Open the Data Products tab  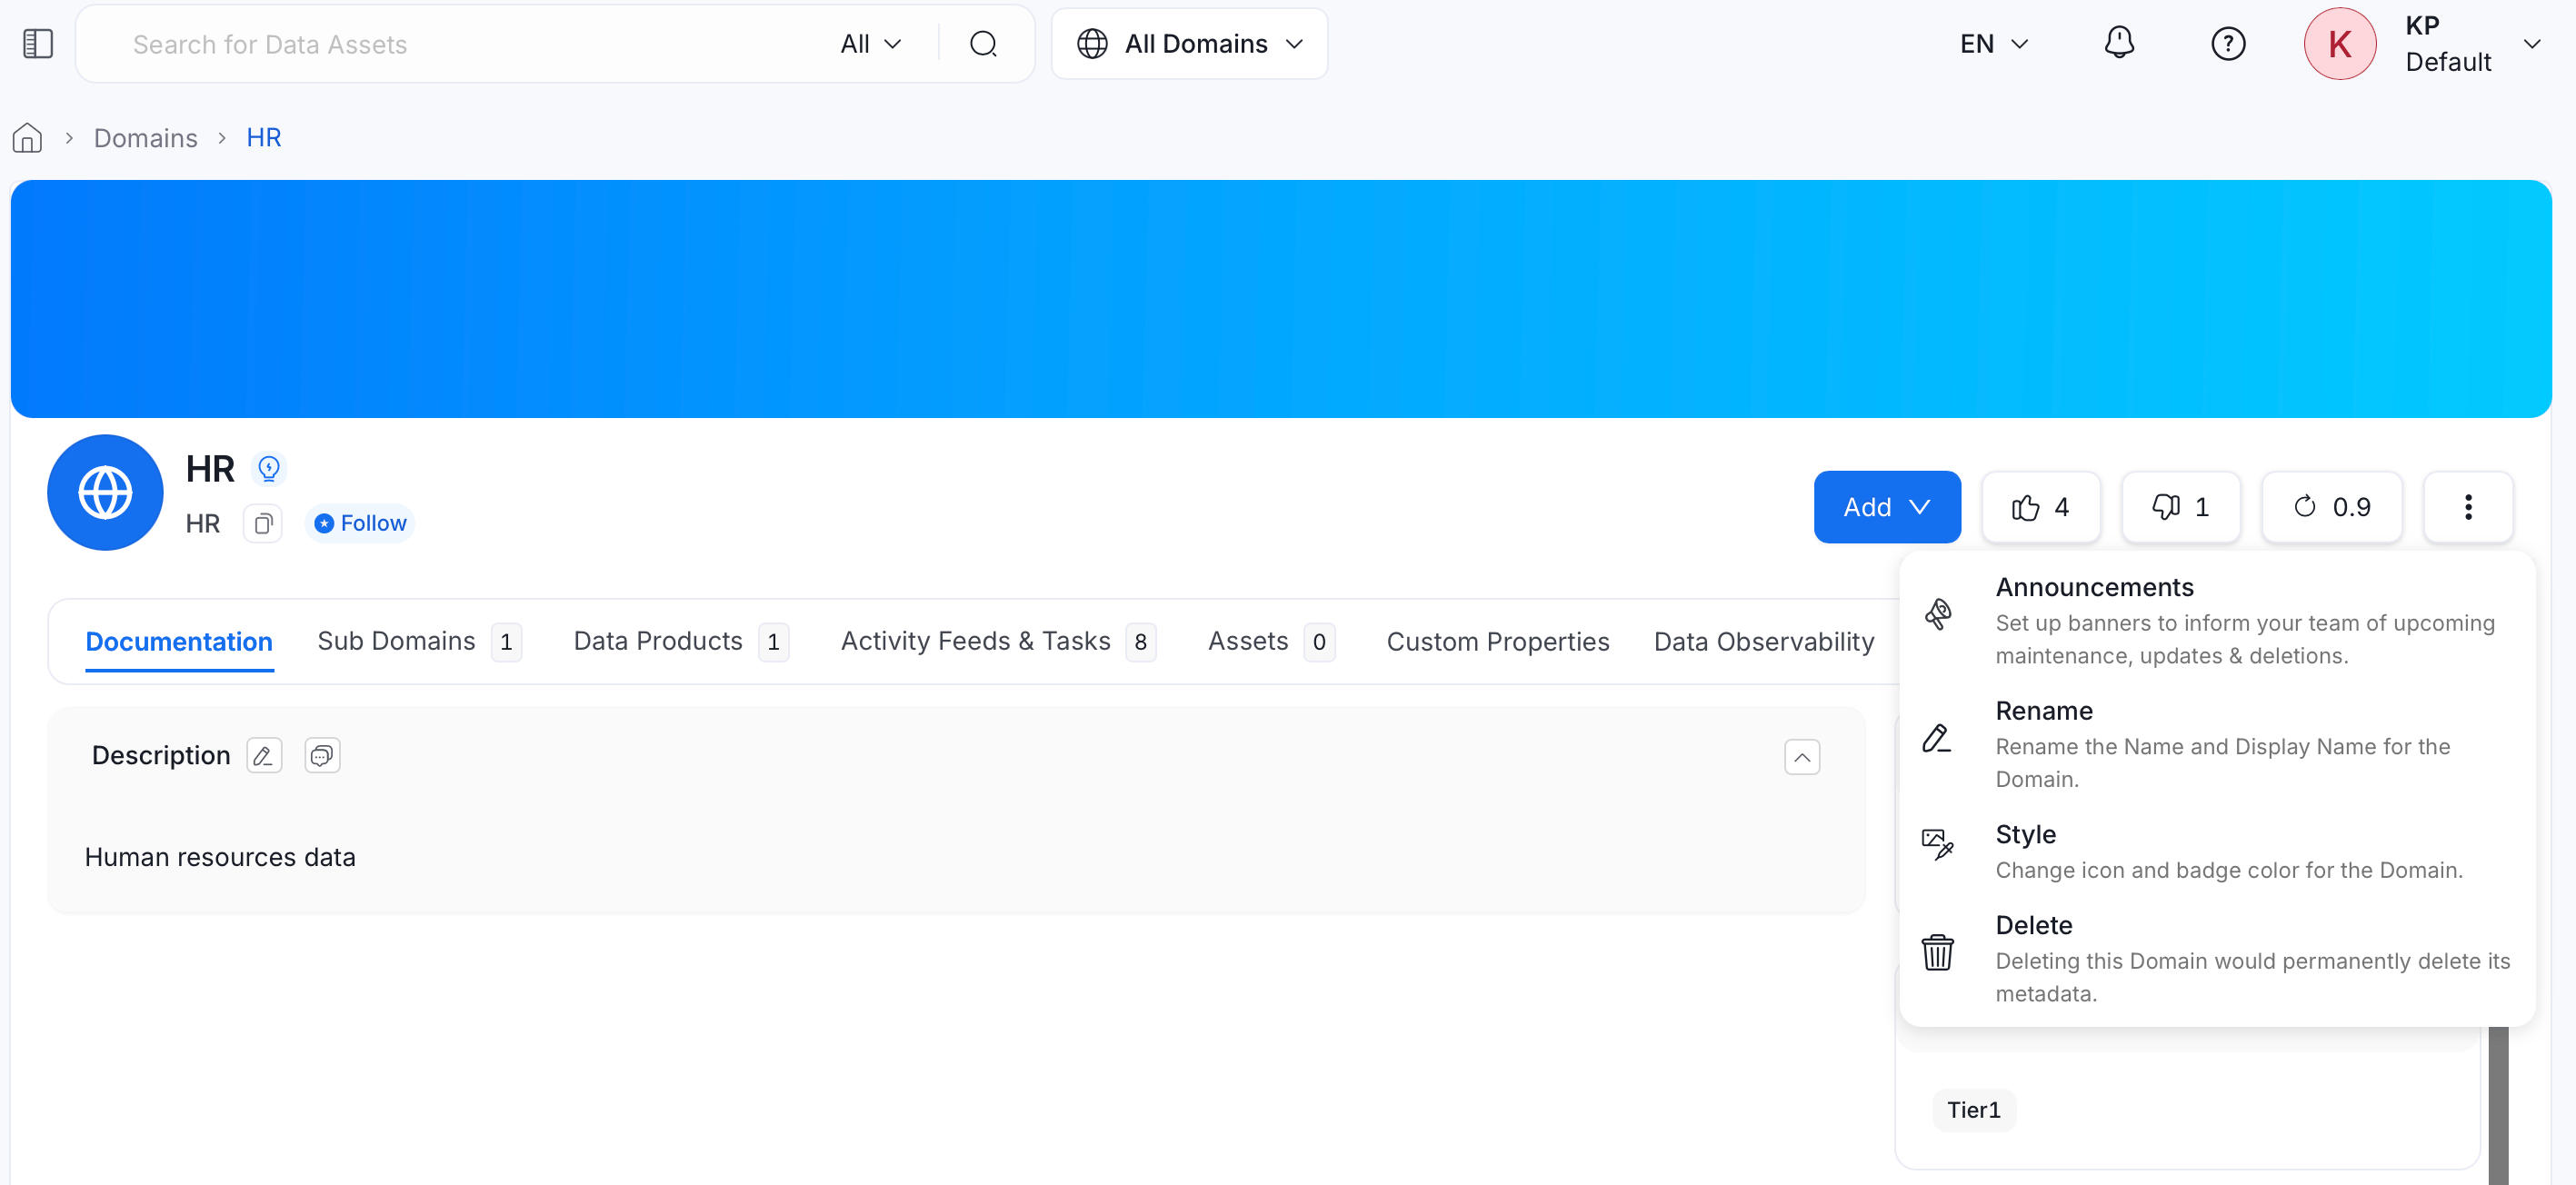coord(681,641)
